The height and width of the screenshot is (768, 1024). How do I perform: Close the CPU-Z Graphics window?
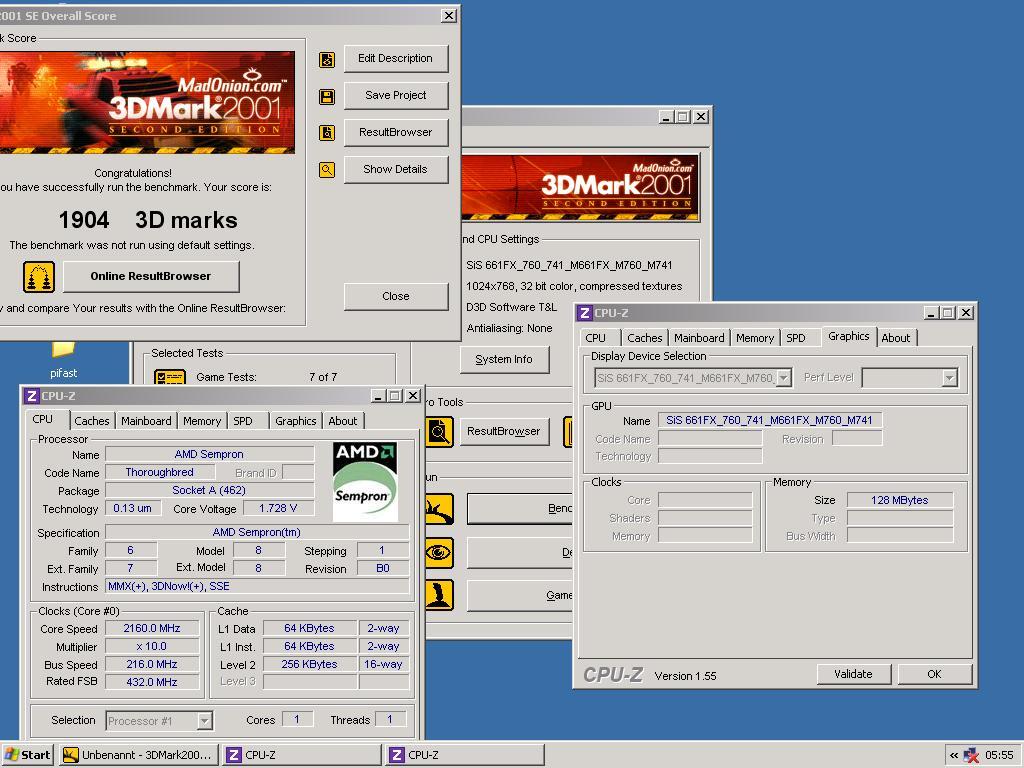tap(966, 313)
